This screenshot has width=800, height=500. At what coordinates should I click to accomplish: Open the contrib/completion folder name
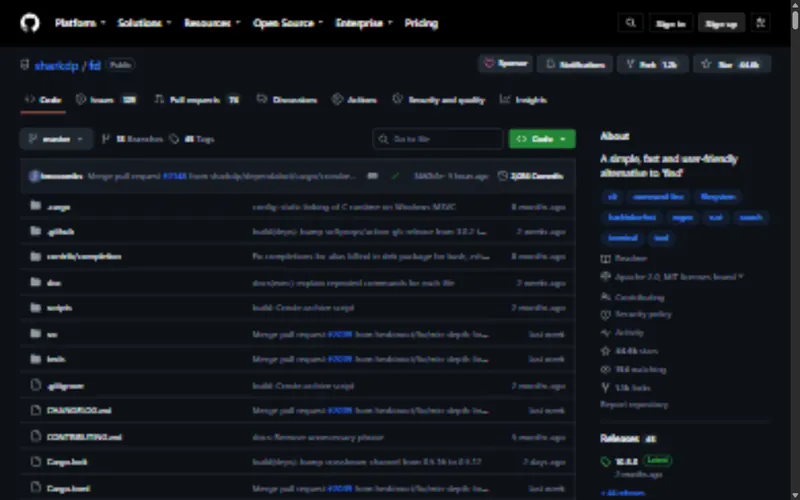(84, 257)
